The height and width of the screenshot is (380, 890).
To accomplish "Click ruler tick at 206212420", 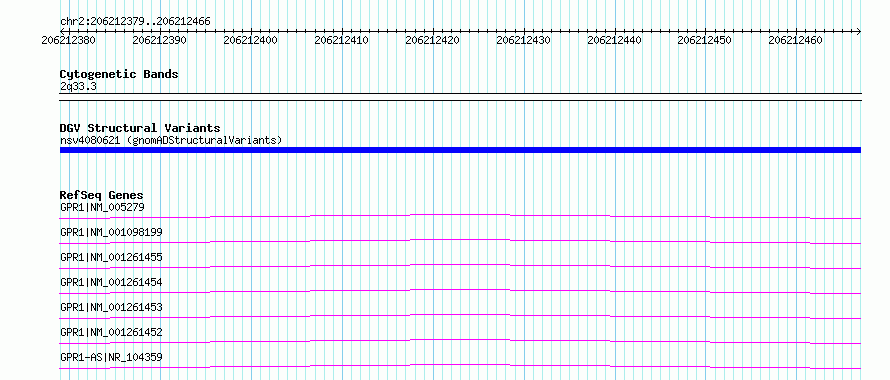I will click(433, 40).
